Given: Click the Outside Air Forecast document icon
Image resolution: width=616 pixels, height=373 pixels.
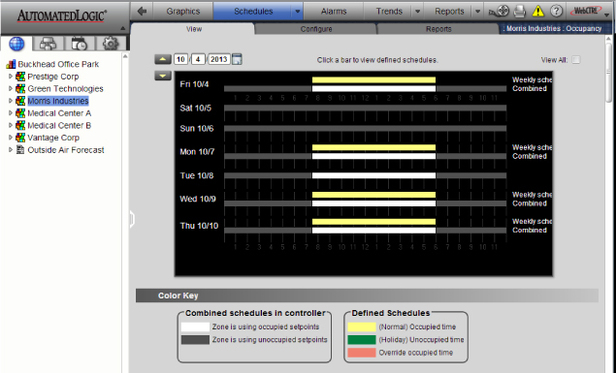Looking at the screenshot, I should [20, 150].
